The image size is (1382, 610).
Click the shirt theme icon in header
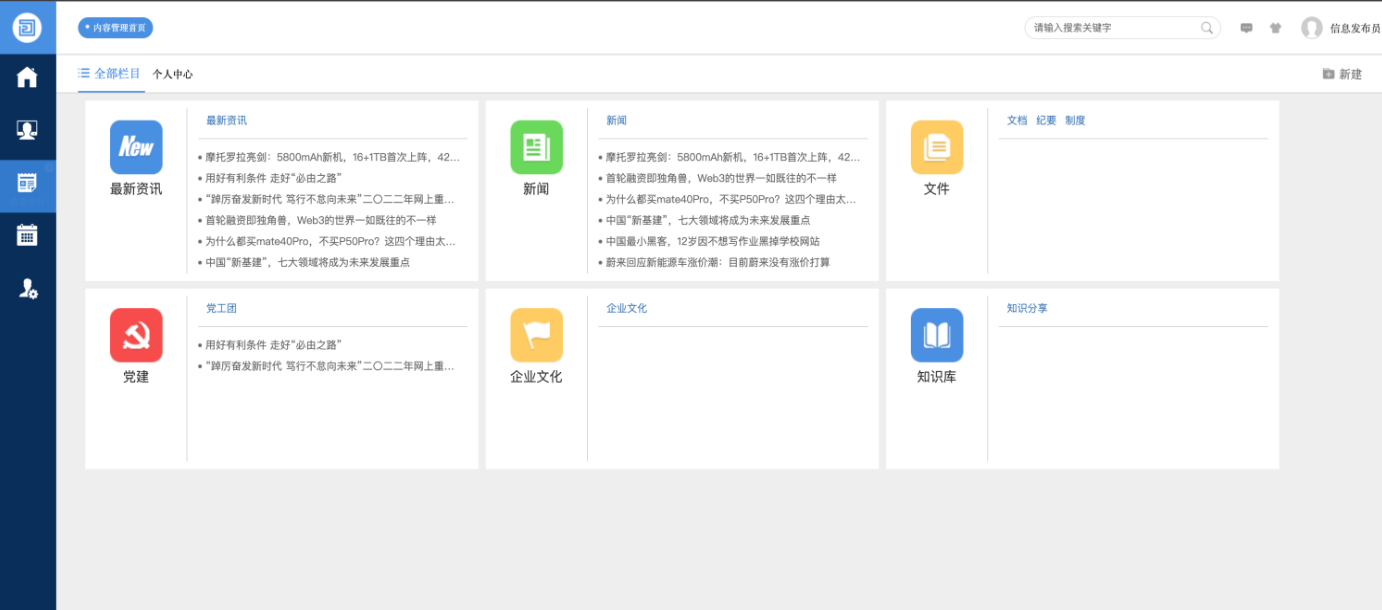(1275, 28)
